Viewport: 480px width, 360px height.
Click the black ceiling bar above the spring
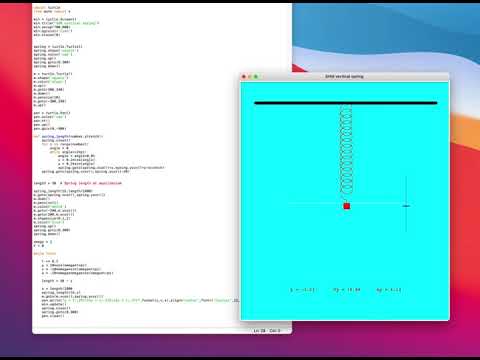[346, 103]
